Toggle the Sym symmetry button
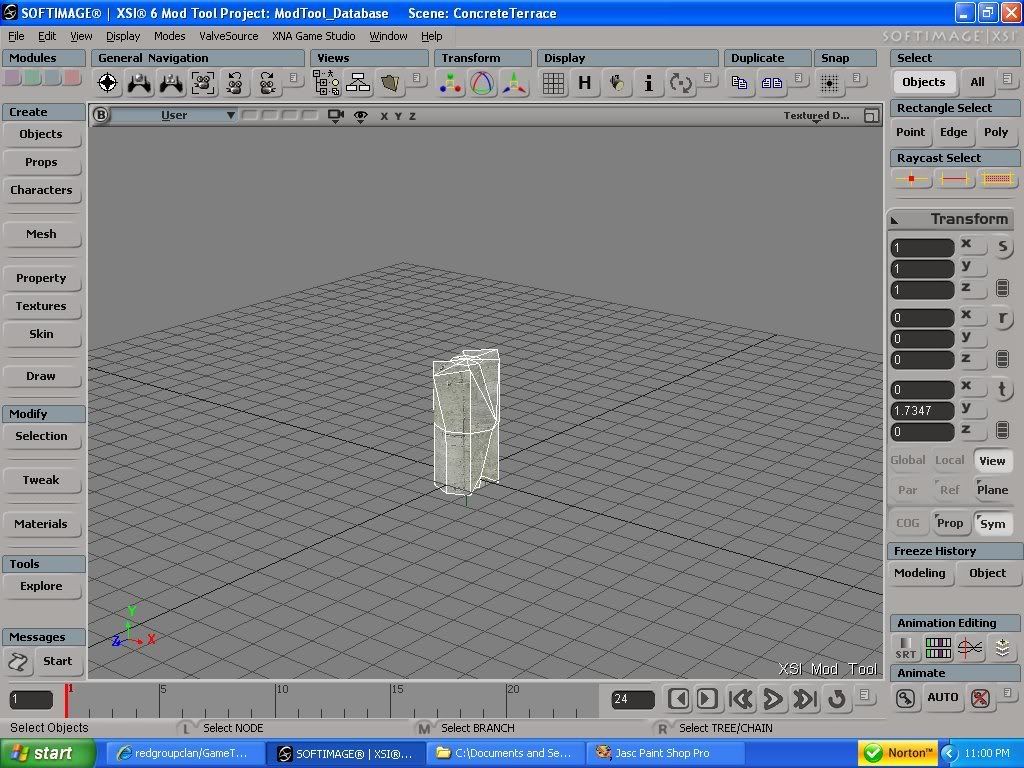Image resolution: width=1024 pixels, height=768 pixels. tap(992, 523)
